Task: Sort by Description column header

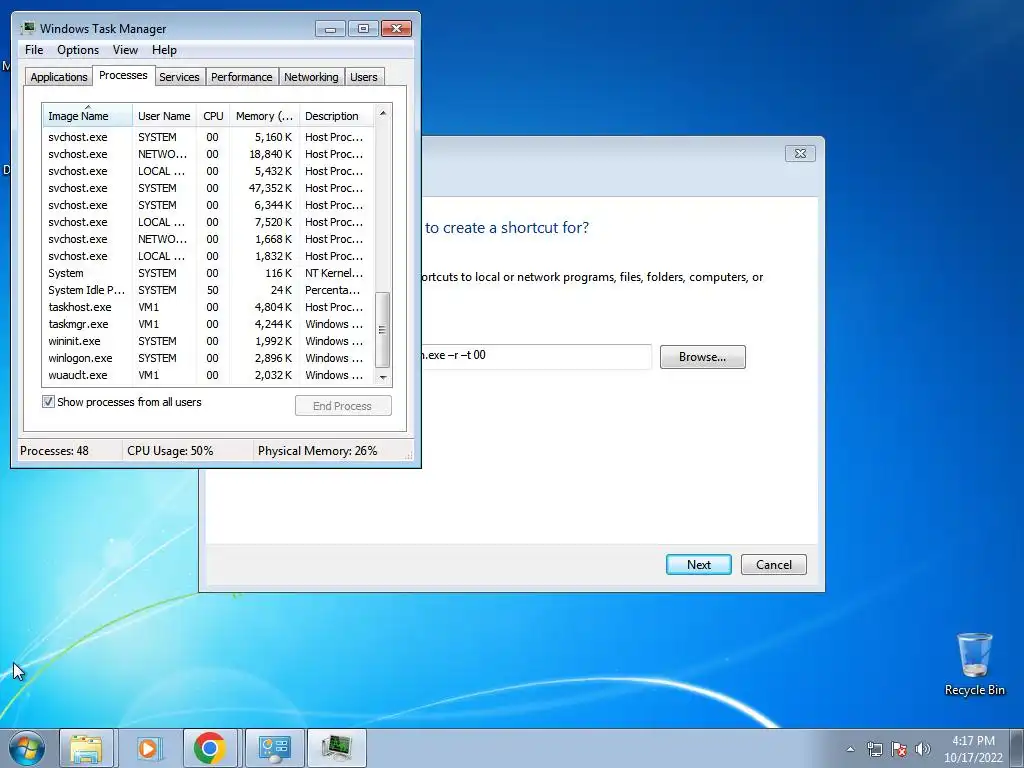Action: point(336,115)
